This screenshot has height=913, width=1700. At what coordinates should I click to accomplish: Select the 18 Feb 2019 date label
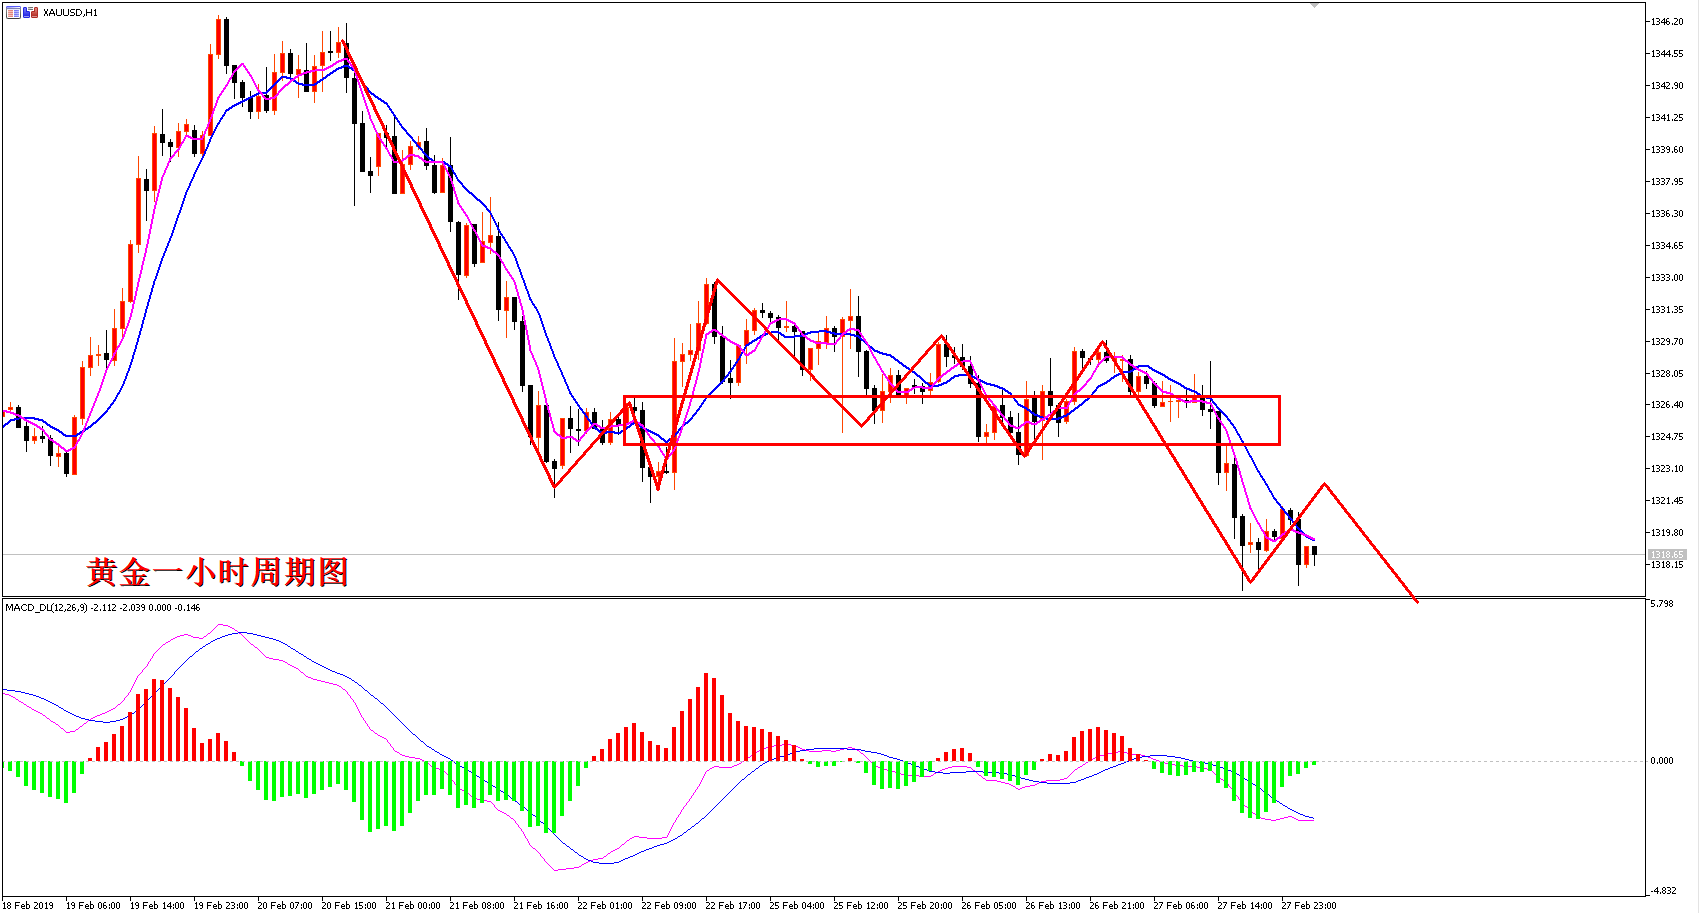tap(28, 905)
